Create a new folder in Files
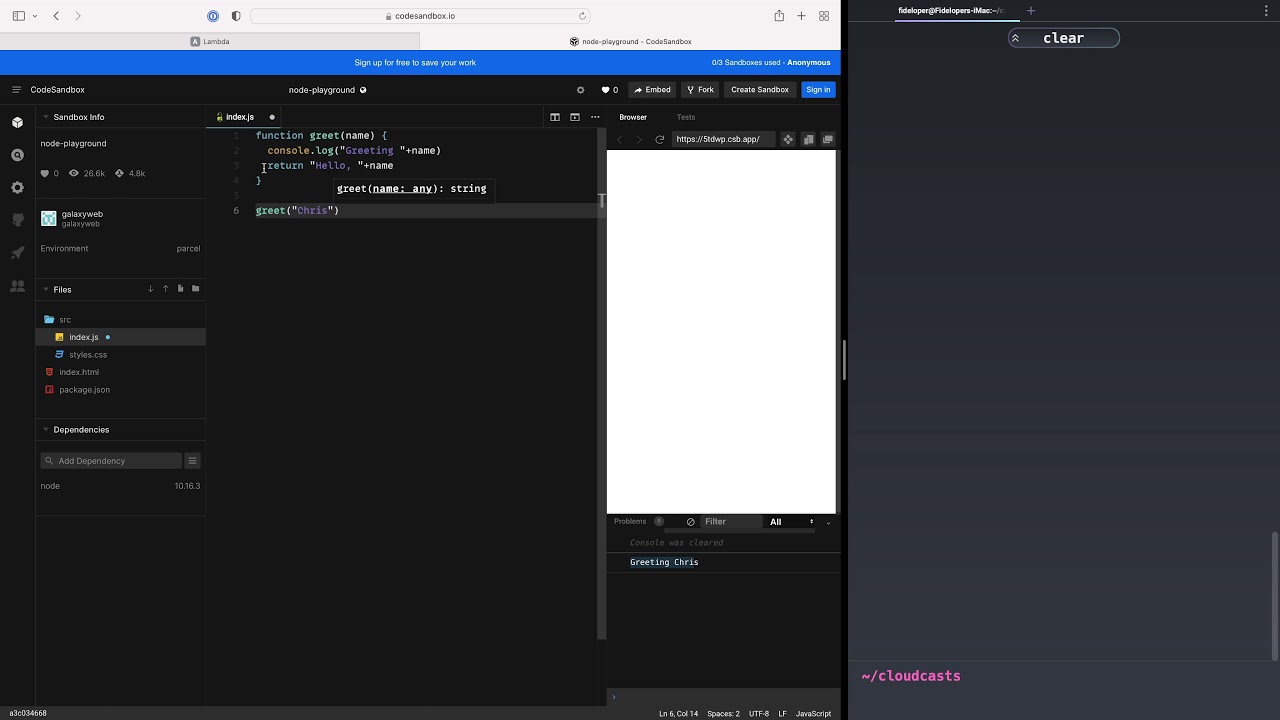Screen dimensions: 1280x720 click(195, 289)
